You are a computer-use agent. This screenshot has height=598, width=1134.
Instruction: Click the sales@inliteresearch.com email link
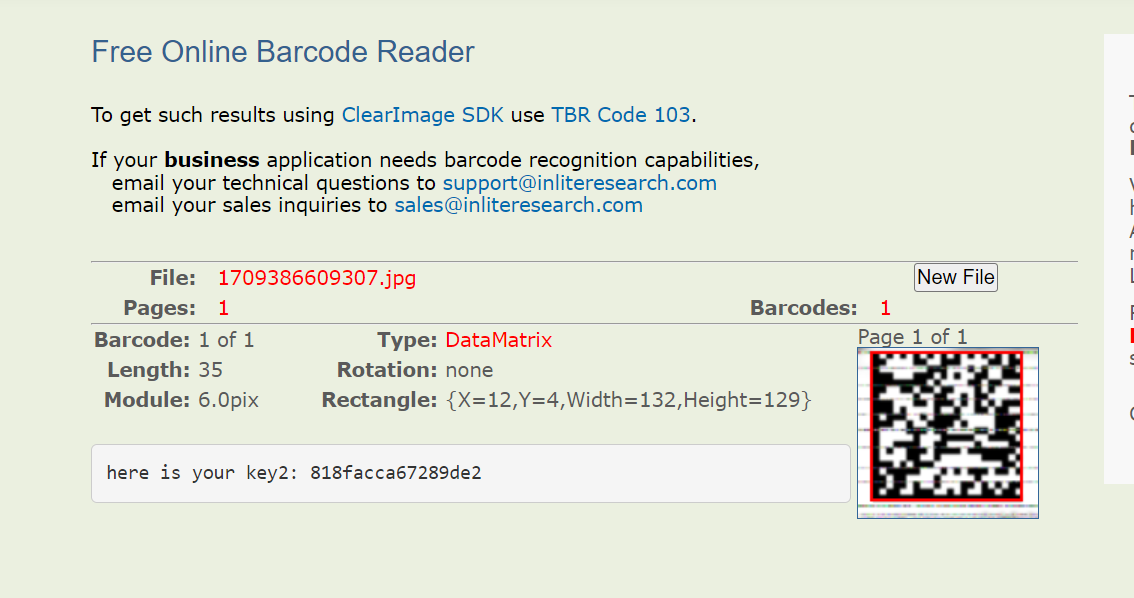[x=518, y=205]
